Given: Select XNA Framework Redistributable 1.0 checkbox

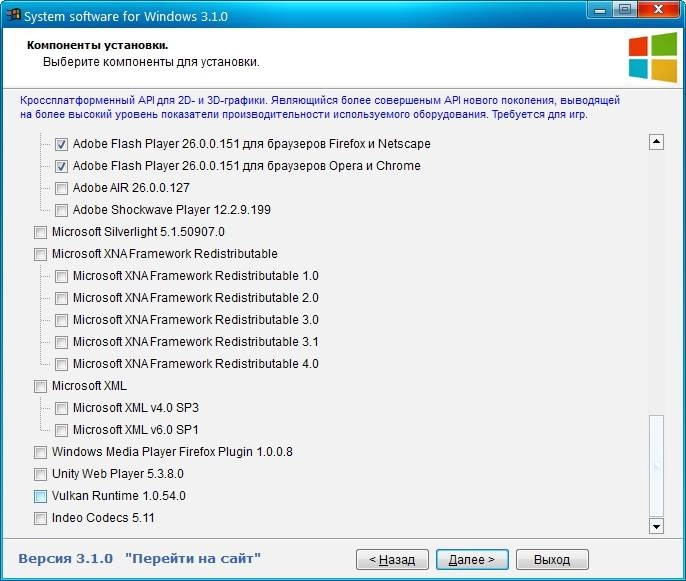Looking at the screenshot, I should point(61,276).
